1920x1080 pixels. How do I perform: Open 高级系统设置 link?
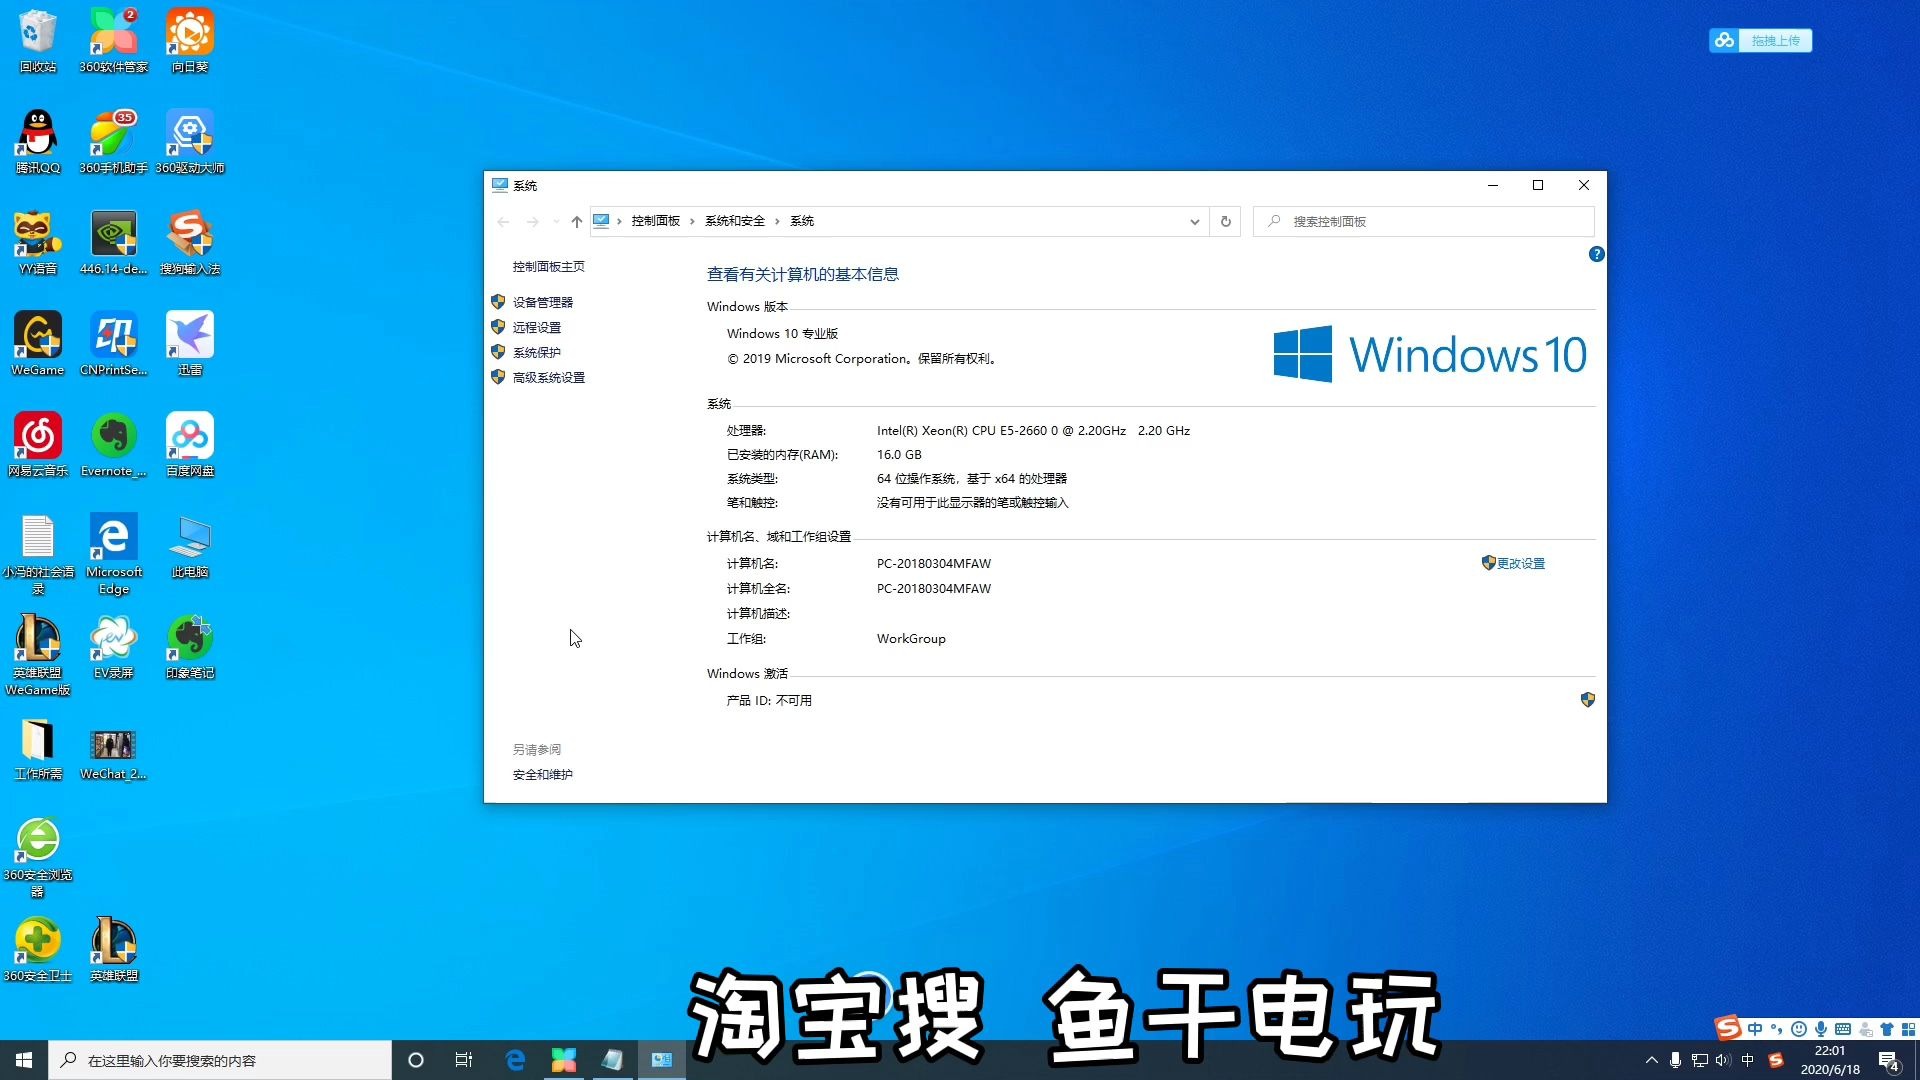click(x=548, y=377)
